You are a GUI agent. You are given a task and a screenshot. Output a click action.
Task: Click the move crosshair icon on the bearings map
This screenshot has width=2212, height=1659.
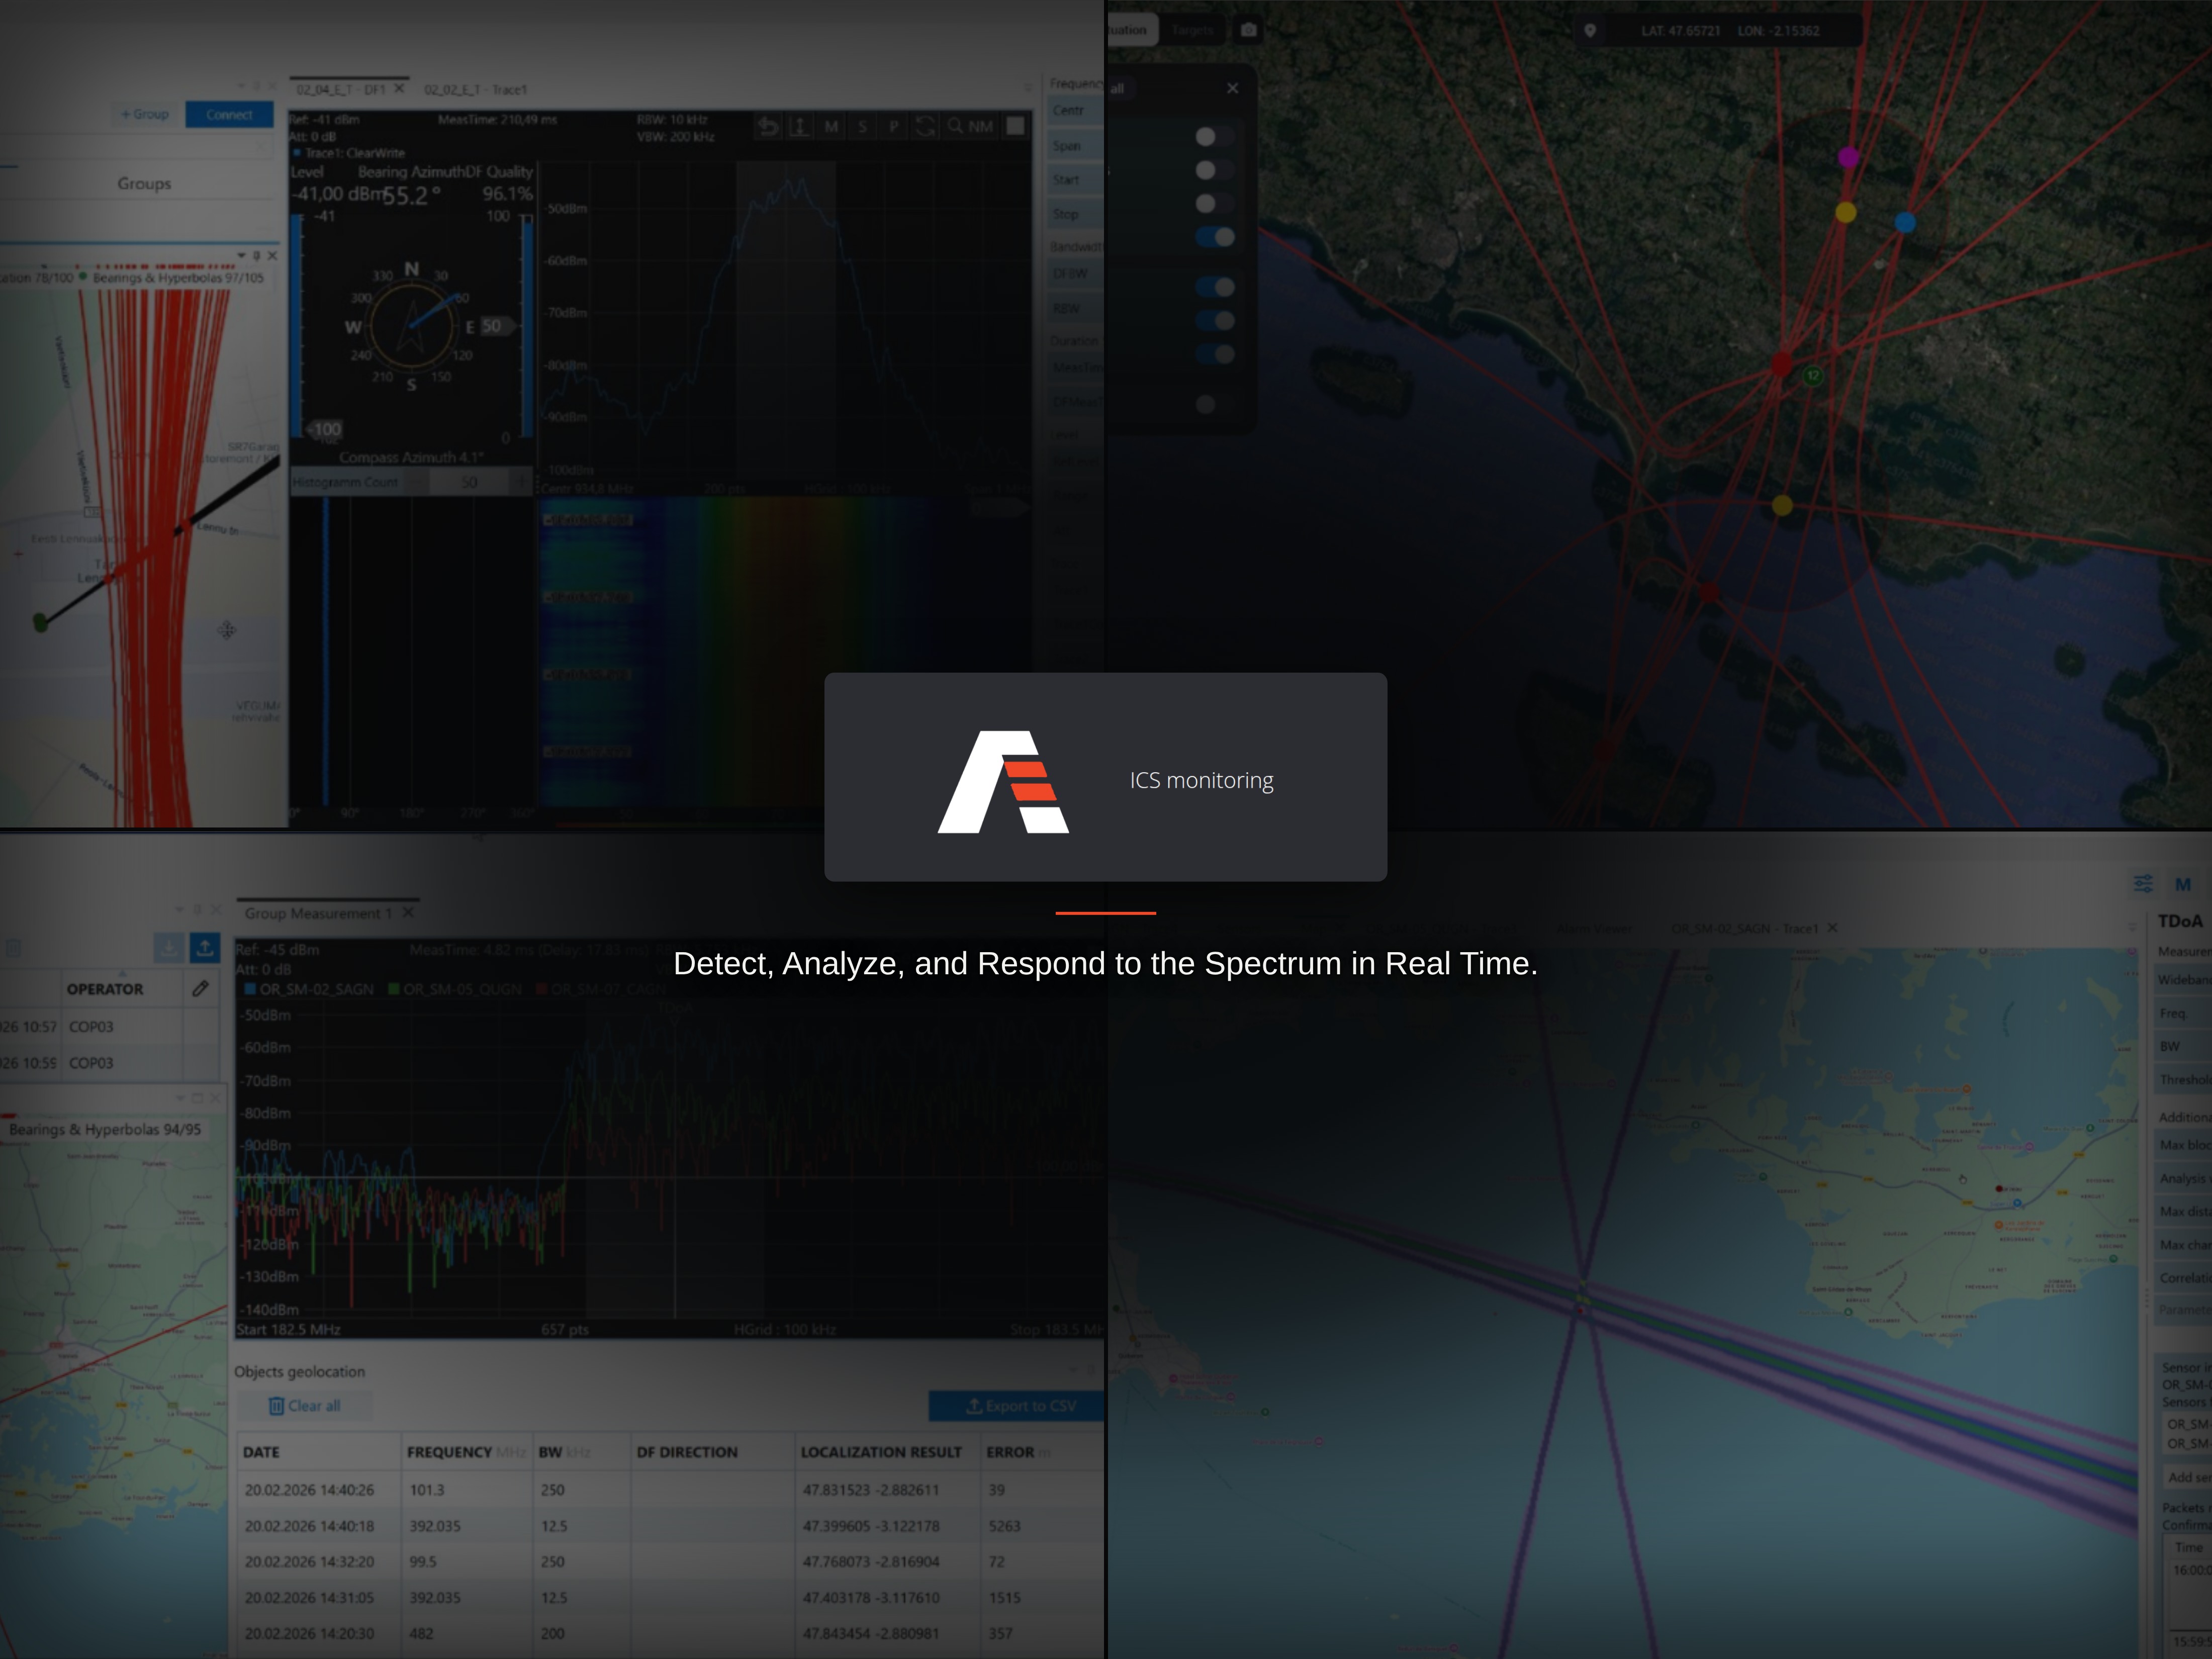(227, 629)
